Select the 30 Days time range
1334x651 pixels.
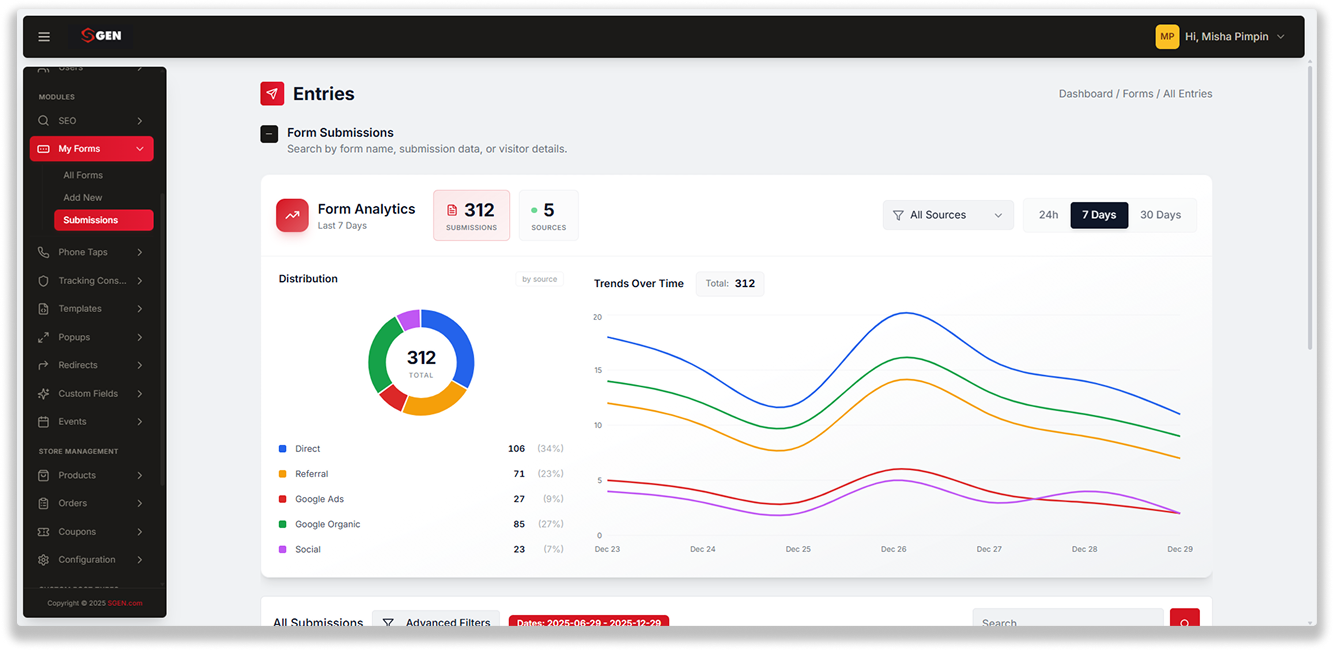pyautogui.click(x=1160, y=215)
